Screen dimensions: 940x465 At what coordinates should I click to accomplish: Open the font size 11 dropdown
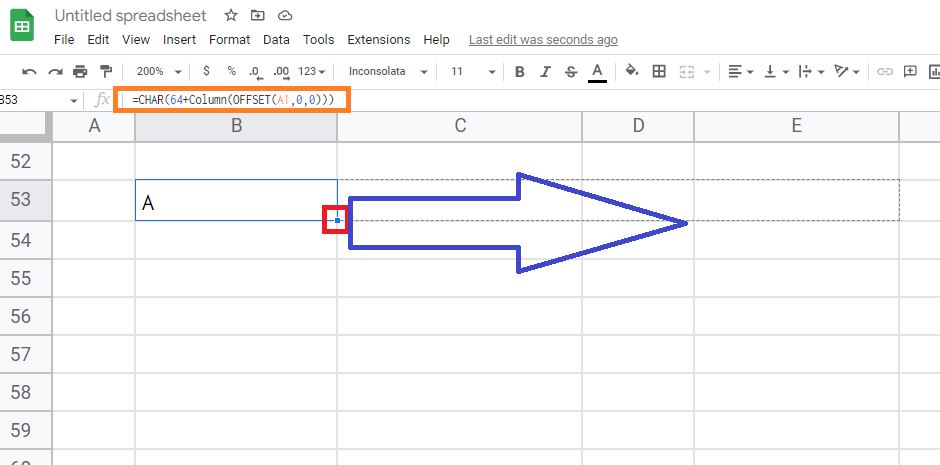(x=473, y=71)
